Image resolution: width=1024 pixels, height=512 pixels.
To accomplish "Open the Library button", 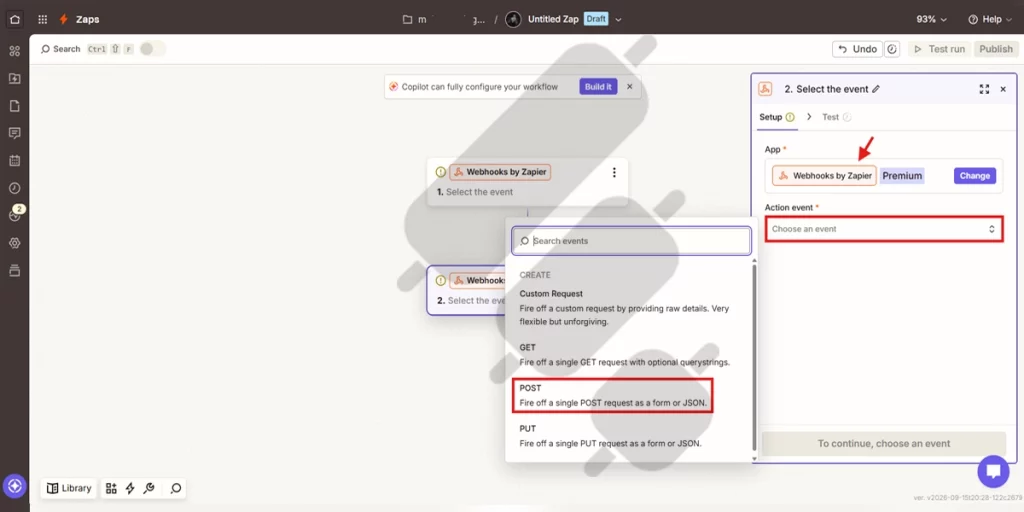I will click(x=69, y=488).
